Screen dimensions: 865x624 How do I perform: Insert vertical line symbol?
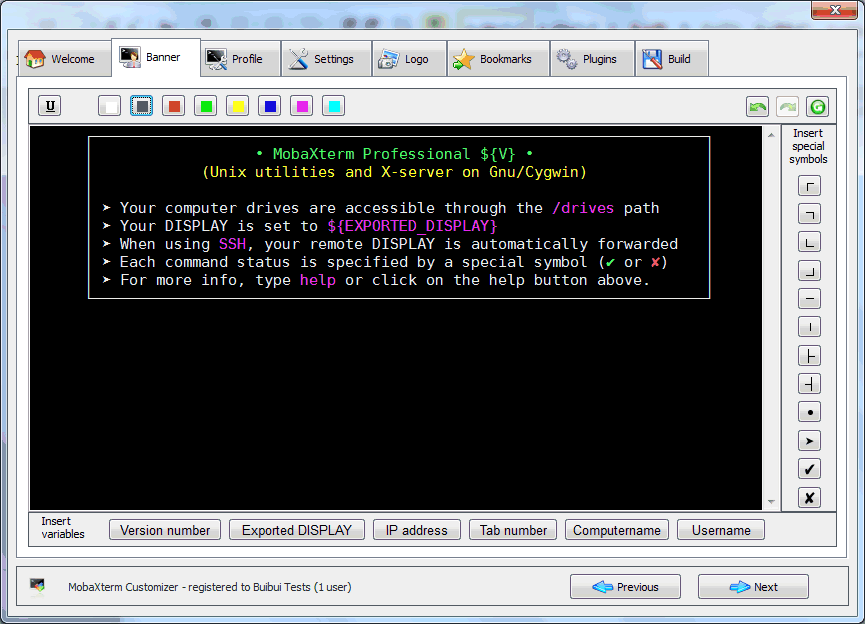point(809,327)
